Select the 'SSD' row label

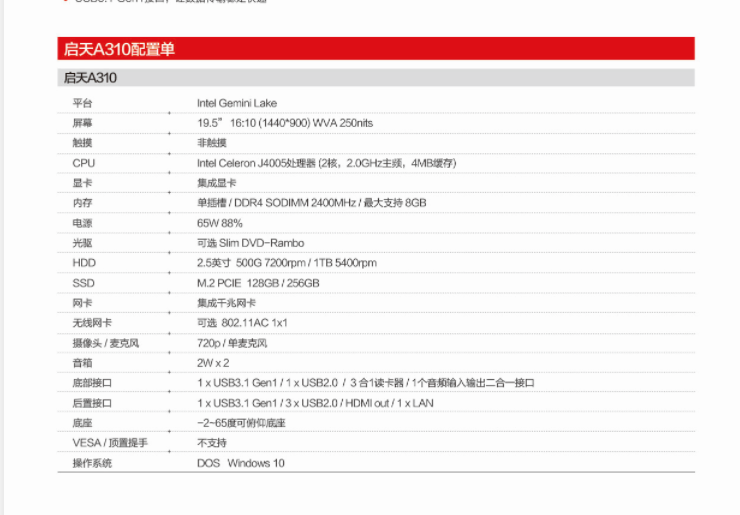[x=84, y=283]
